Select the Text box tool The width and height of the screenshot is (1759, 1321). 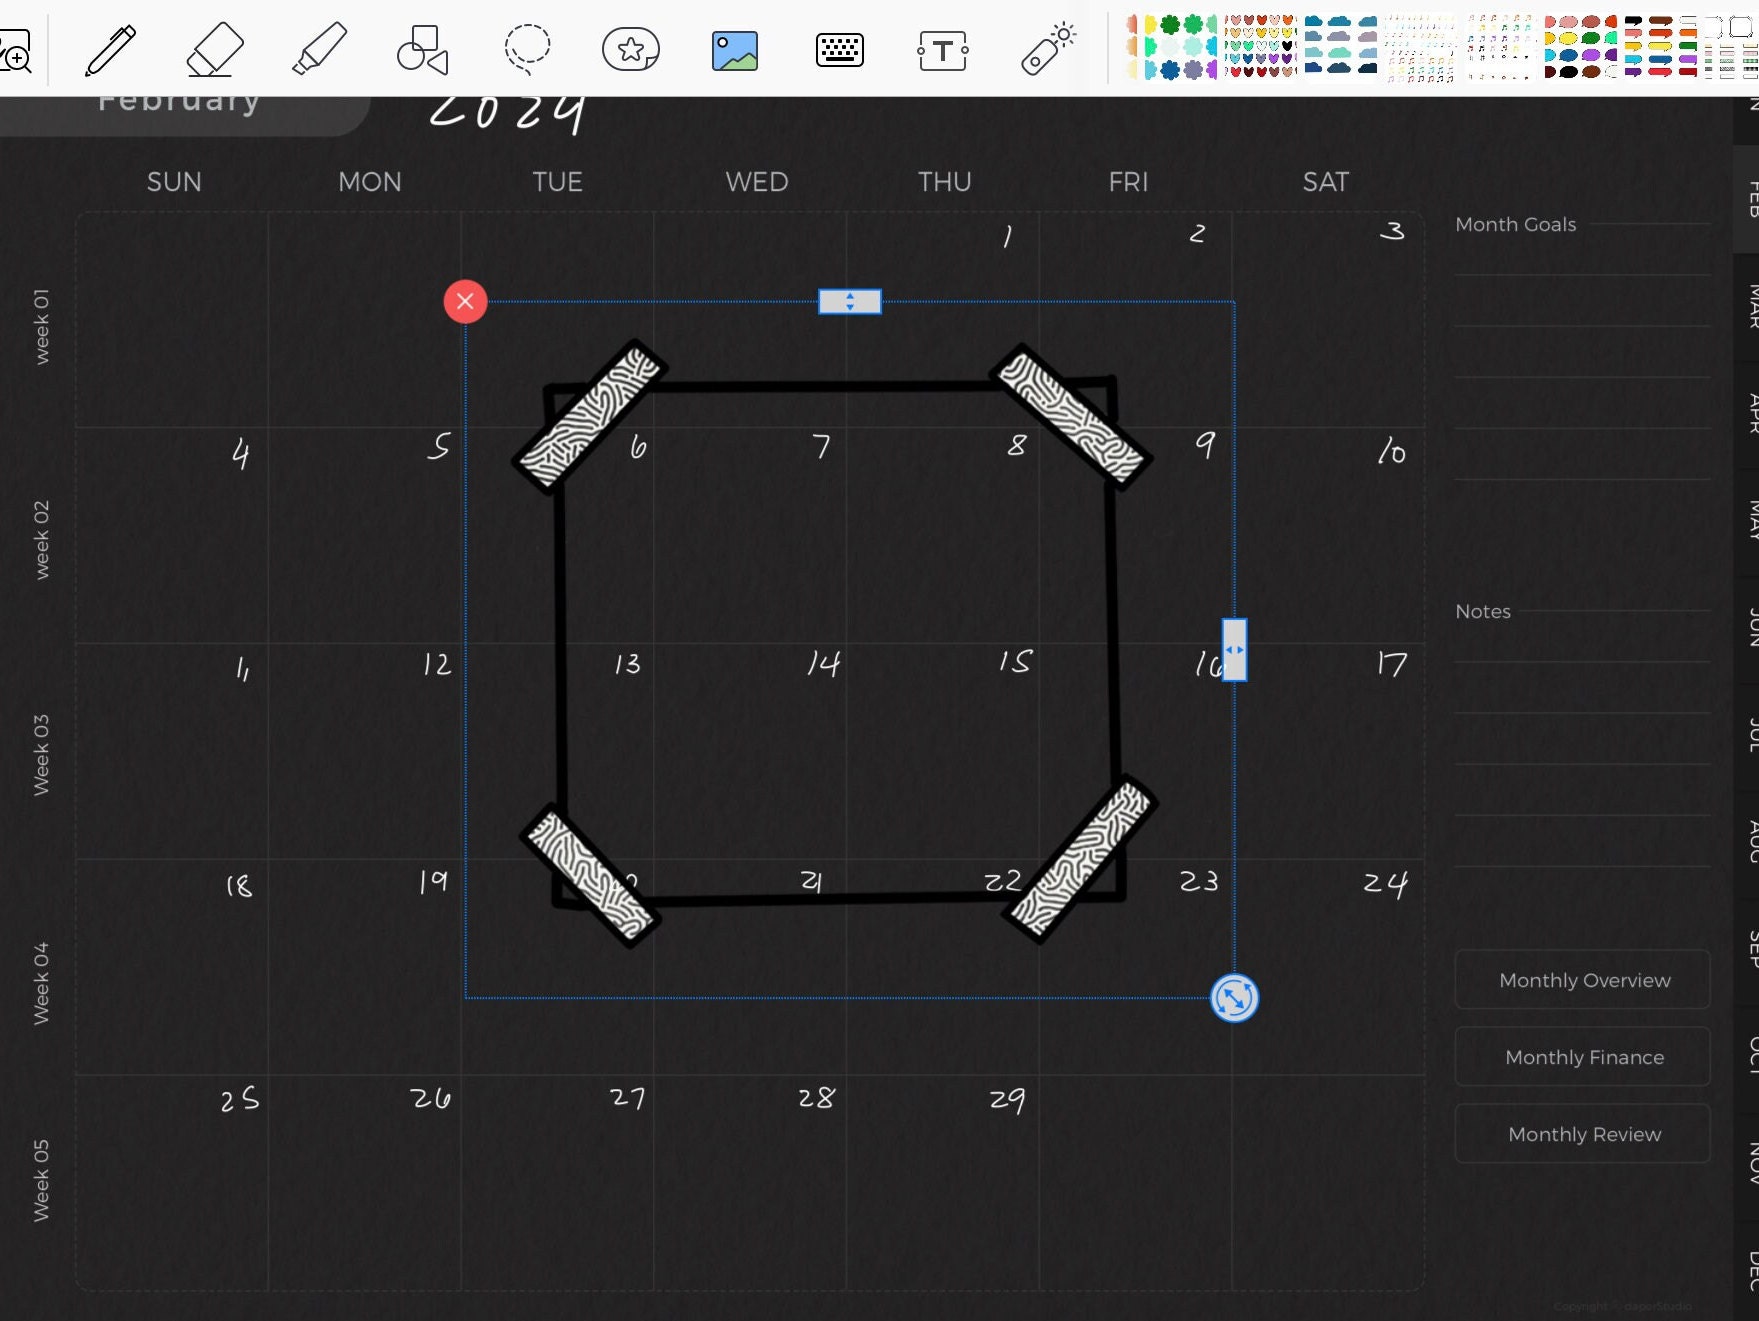pos(941,50)
